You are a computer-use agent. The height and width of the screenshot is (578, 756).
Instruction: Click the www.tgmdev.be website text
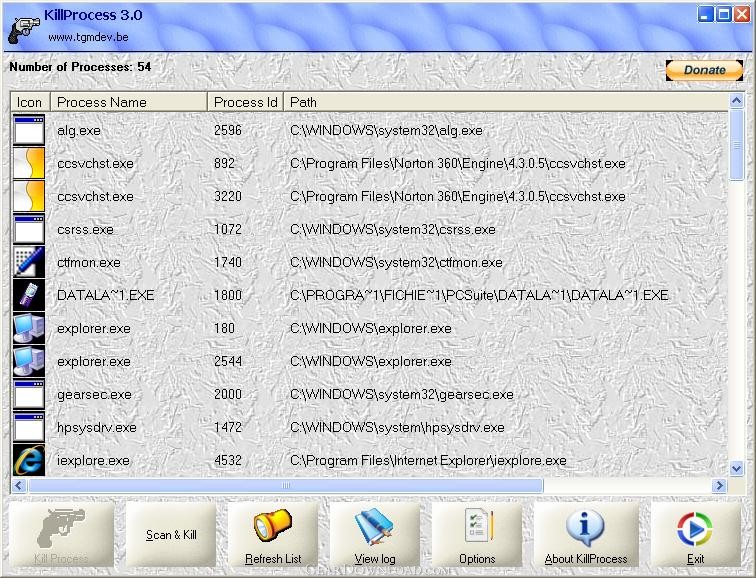pyautogui.click(x=88, y=37)
